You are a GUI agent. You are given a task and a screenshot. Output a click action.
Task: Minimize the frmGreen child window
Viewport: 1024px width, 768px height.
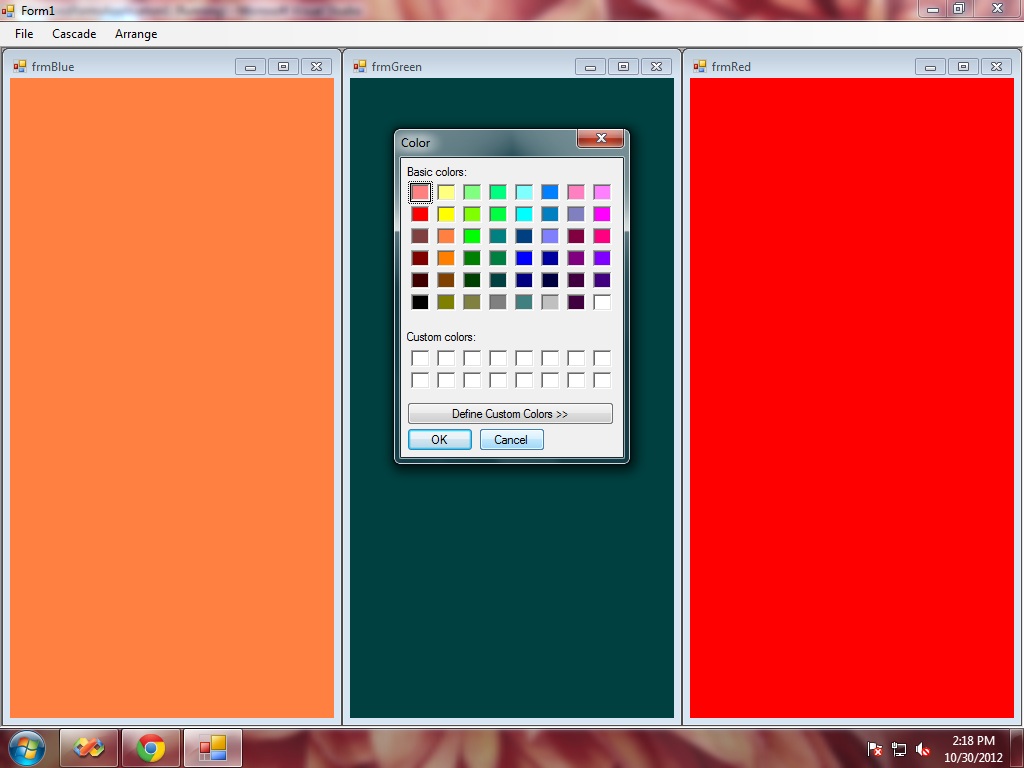[590, 67]
